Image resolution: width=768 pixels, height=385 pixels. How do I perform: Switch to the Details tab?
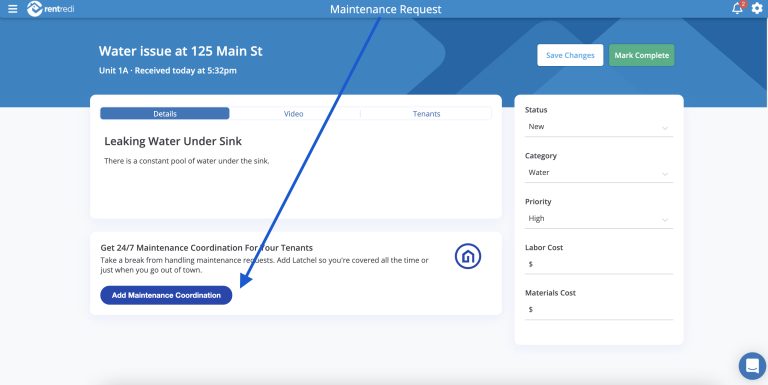[165, 114]
